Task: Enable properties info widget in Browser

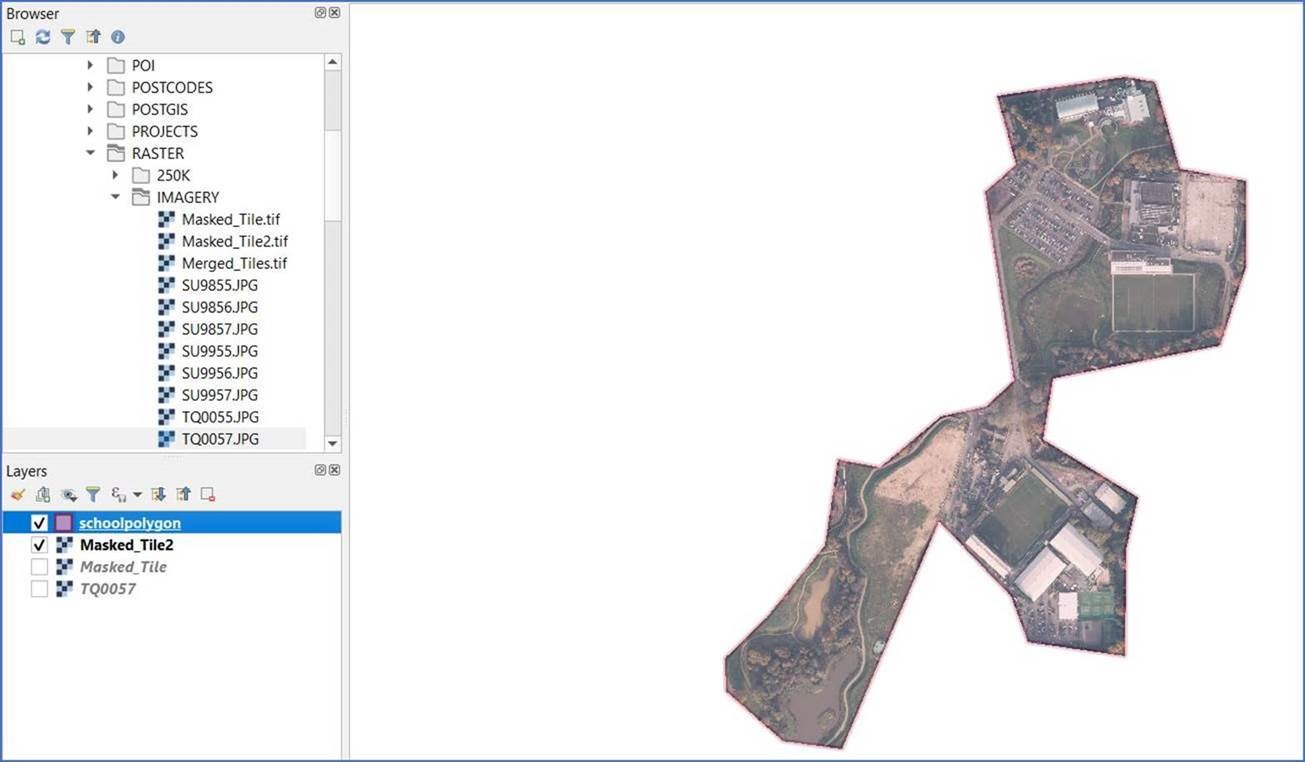Action: tap(118, 37)
